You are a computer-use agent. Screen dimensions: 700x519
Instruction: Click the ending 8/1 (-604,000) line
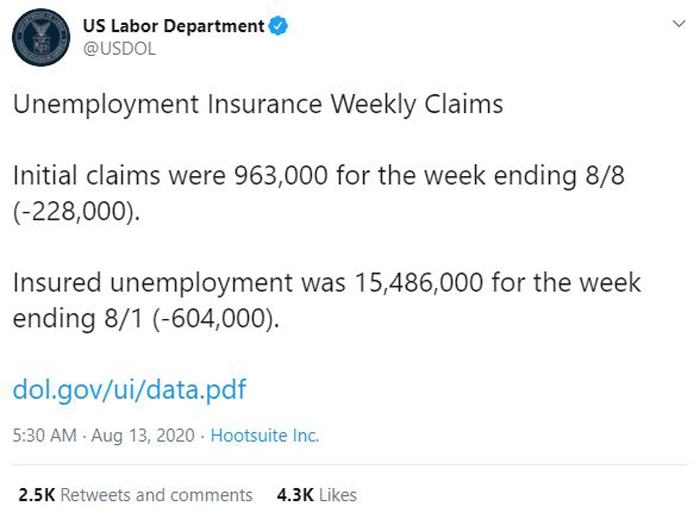click(x=146, y=319)
